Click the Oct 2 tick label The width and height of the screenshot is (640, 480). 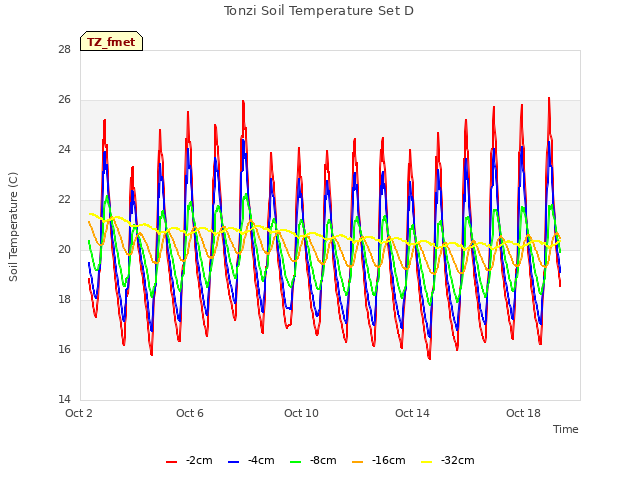(79, 413)
